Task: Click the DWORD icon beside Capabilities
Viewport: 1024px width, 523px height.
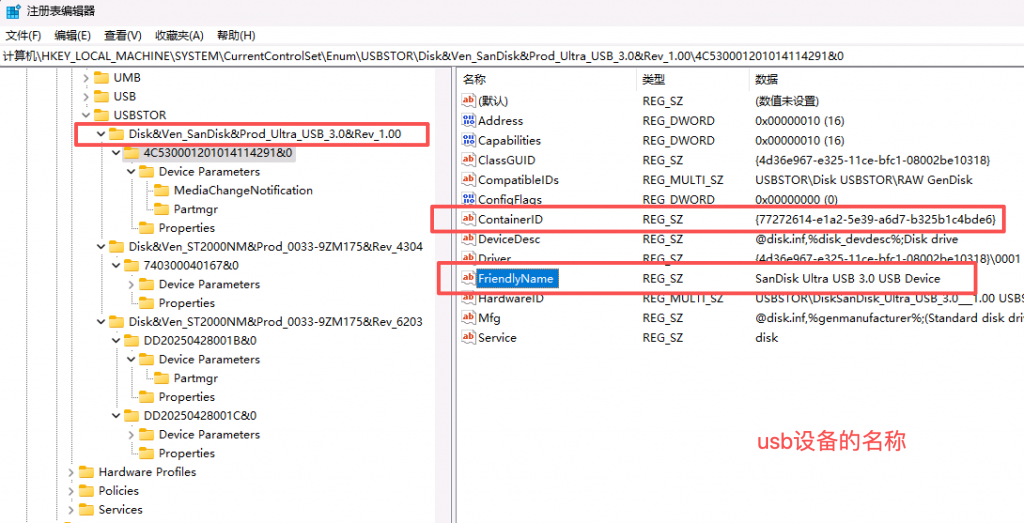Action: (x=468, y=141)
